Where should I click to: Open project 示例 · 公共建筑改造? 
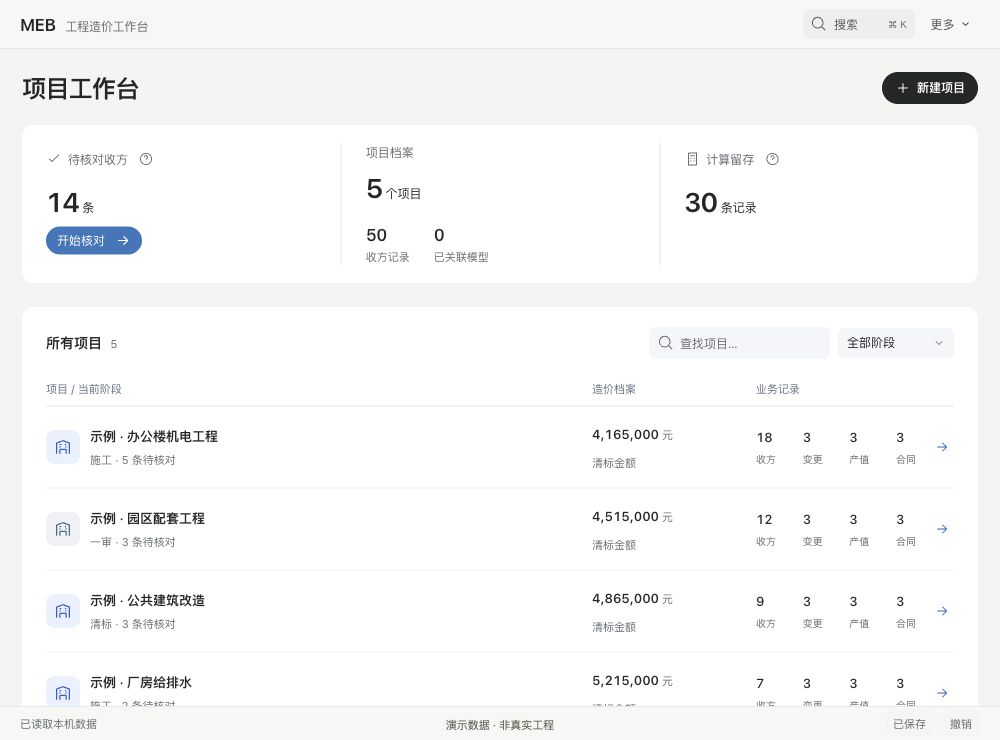(x=147, y=600)
